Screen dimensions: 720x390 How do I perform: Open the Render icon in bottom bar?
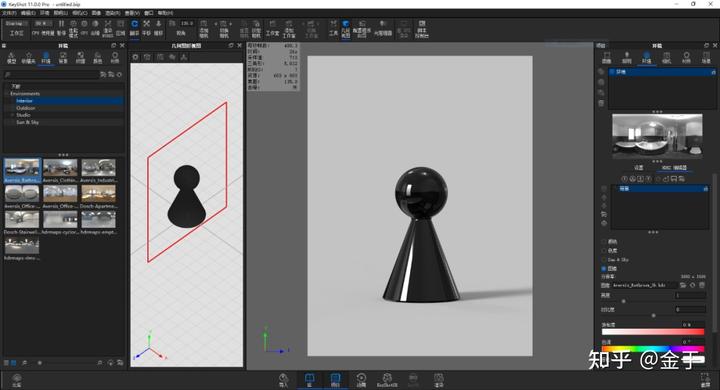click(x=439, y=380)
